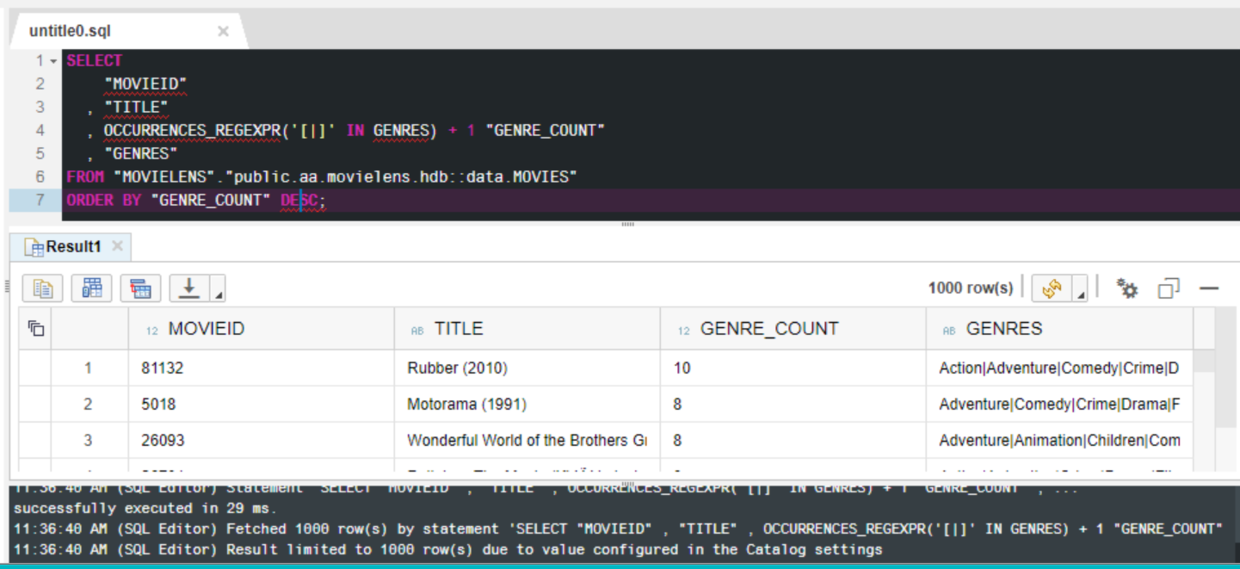This screenshot has height=569, width=1240.
Task: Place cursor on line 7 ORDER BY clause
Action: coord(196,200)
